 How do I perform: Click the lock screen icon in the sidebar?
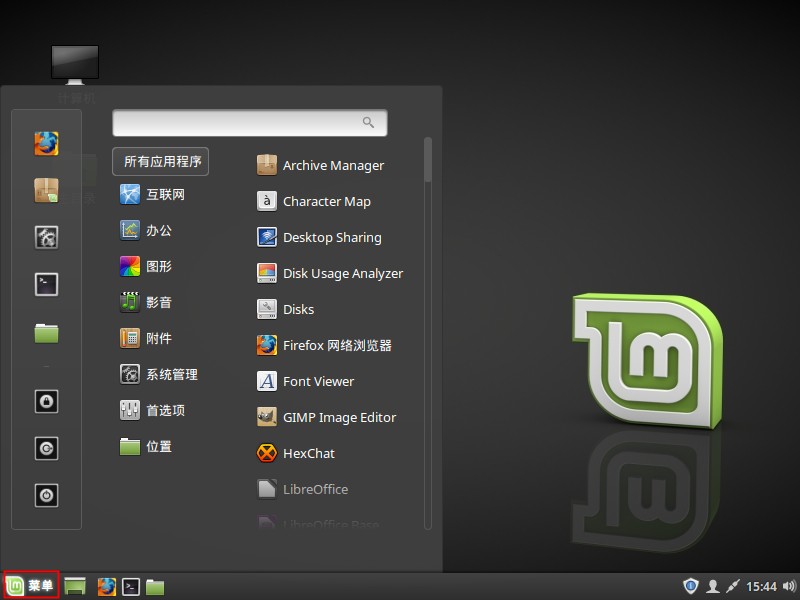tap(46, 401)
